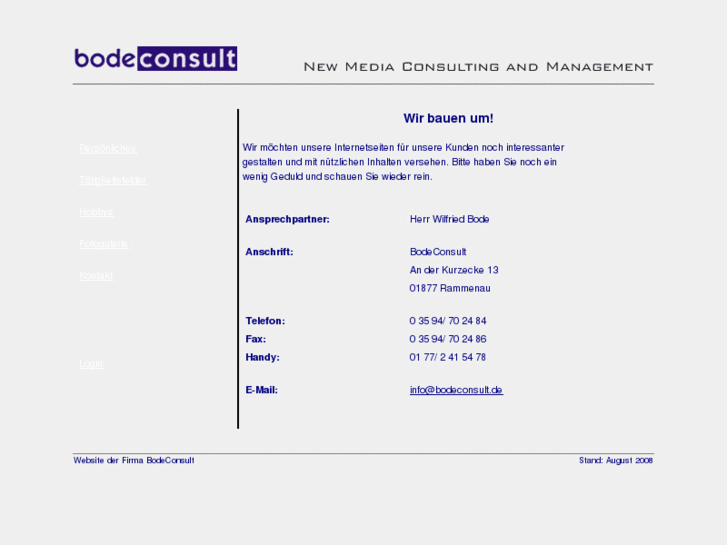Go to the Hobbys page
The image size is (727, 545).
tap(96, 212)
